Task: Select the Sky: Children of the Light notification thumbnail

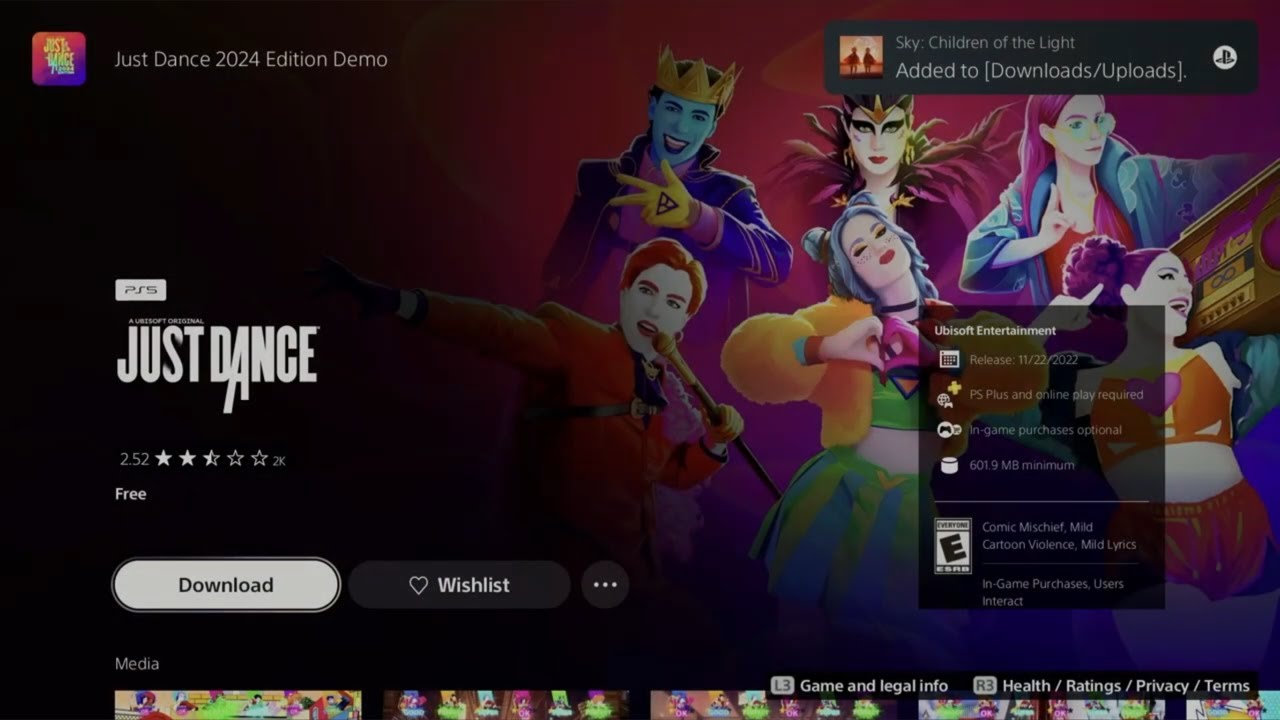Action: (861, 58)
